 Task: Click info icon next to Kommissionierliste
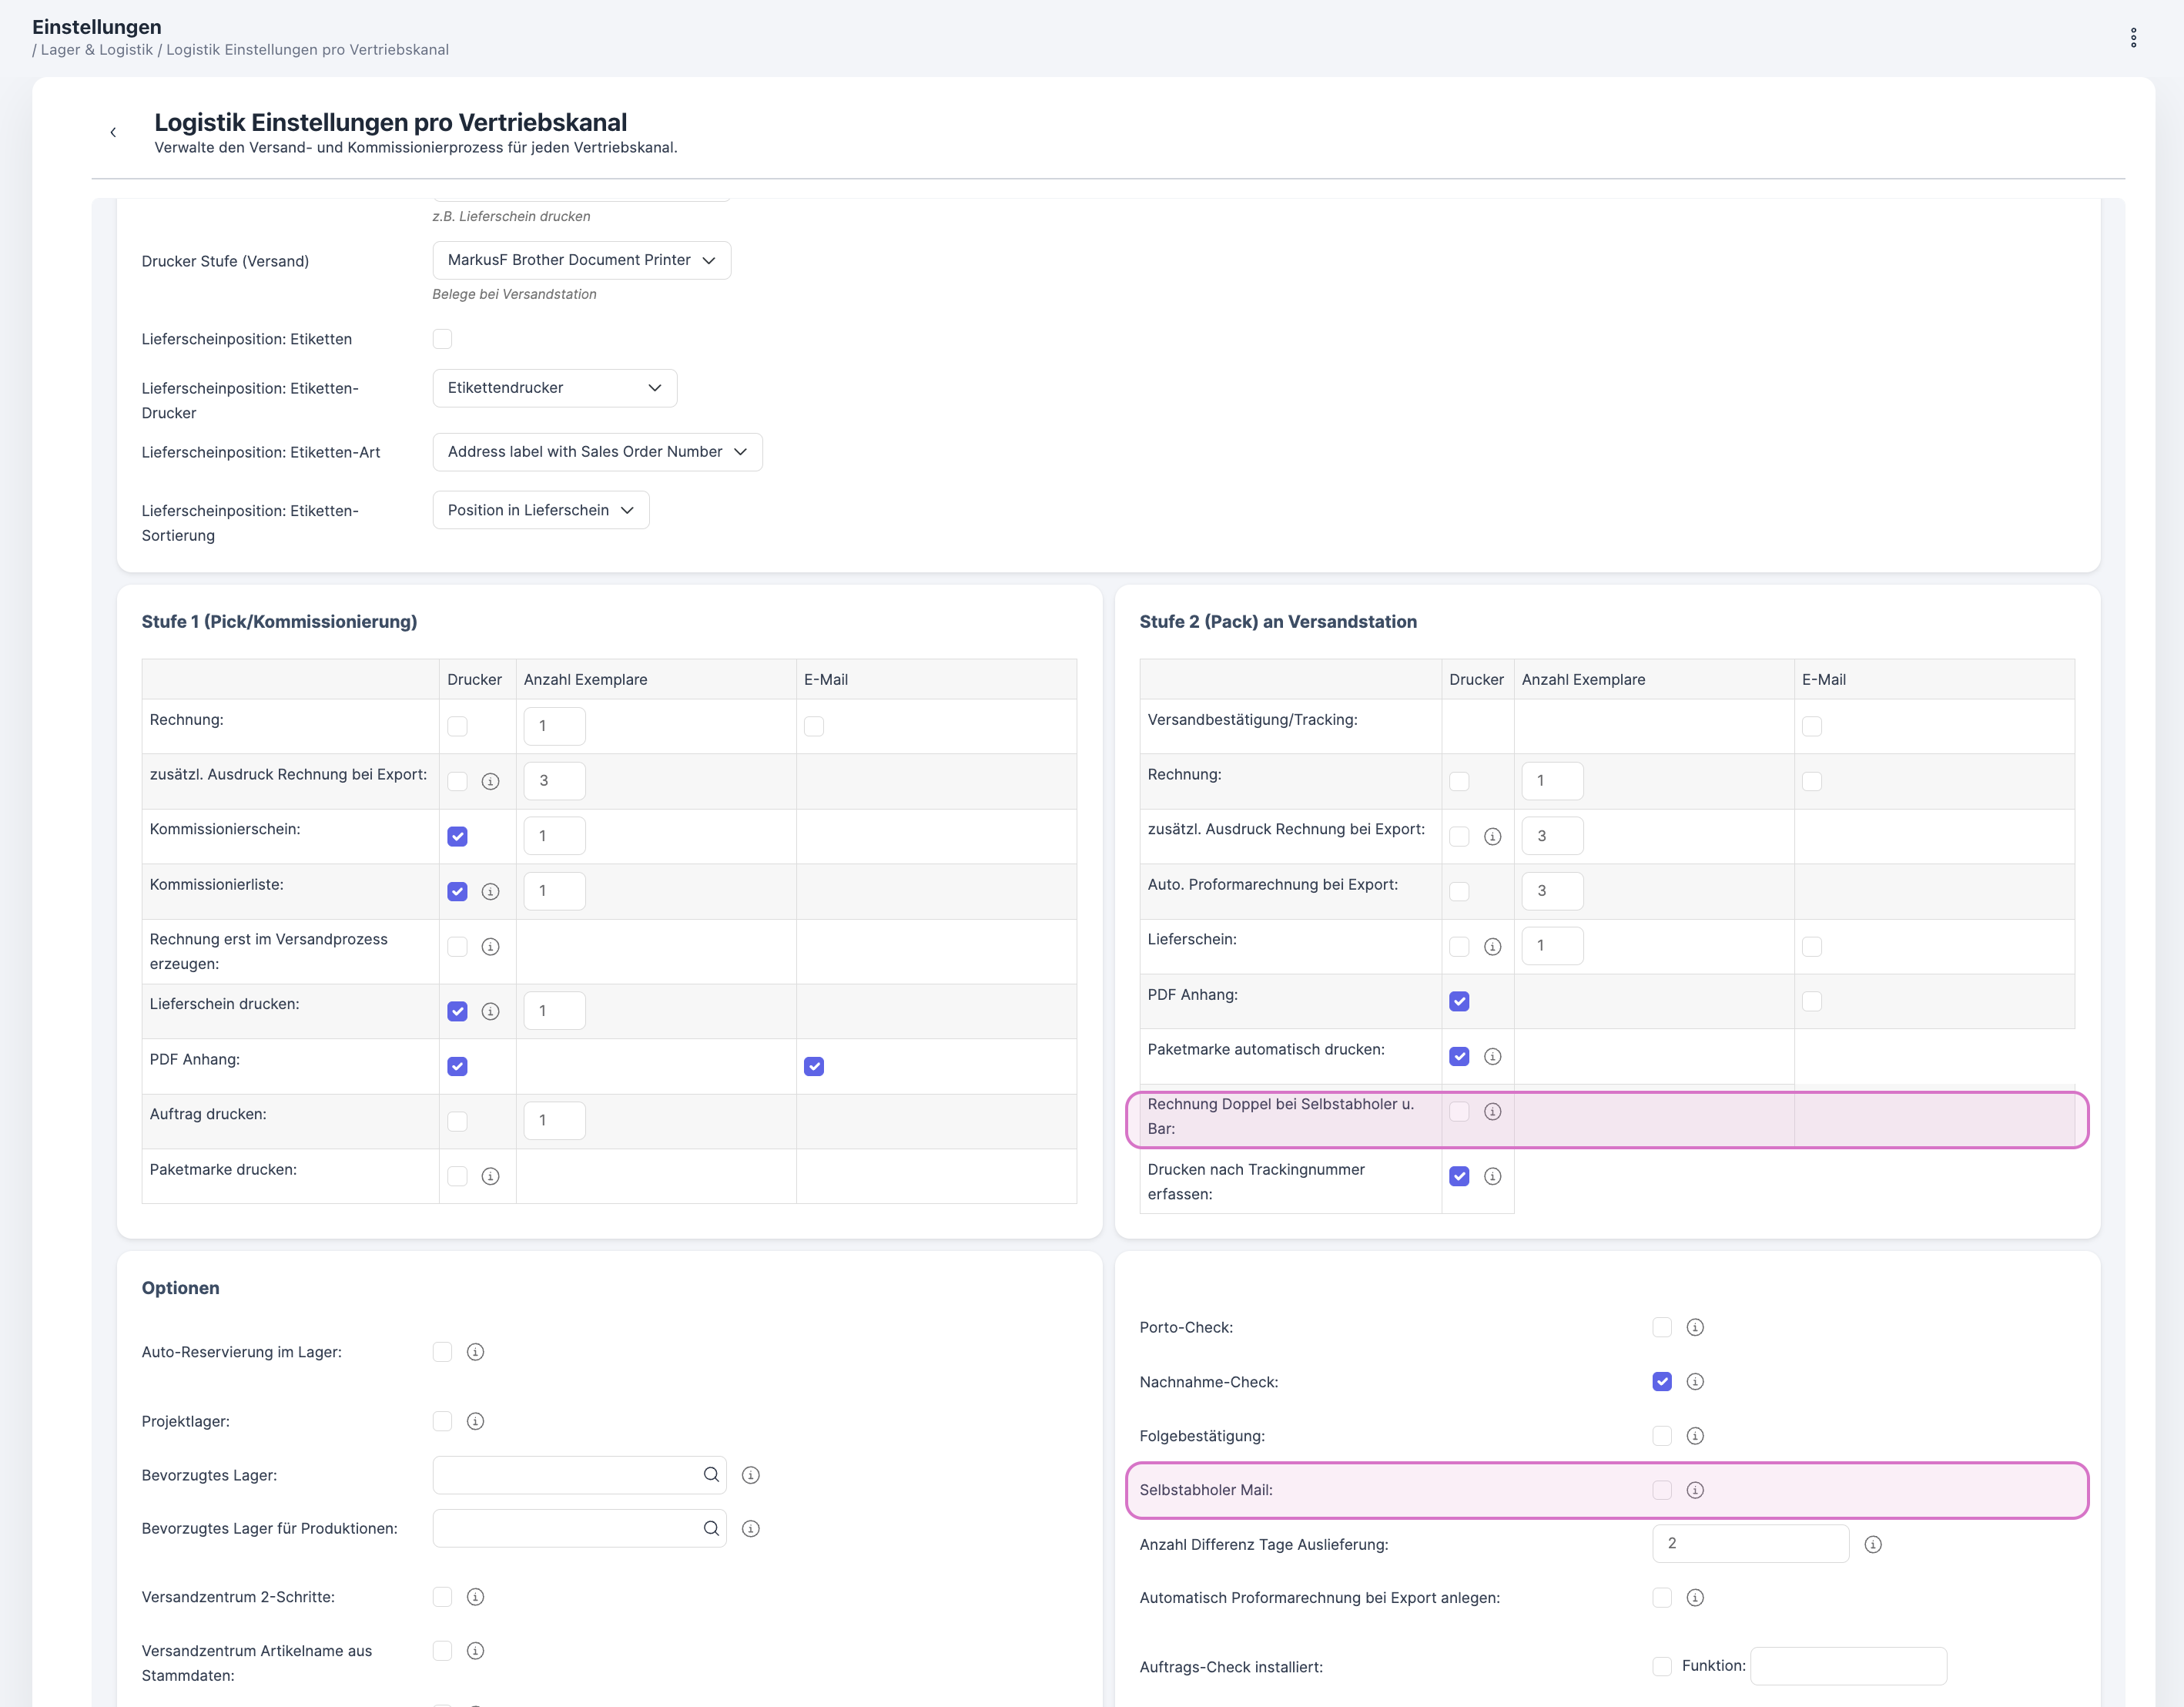(490, 891)
